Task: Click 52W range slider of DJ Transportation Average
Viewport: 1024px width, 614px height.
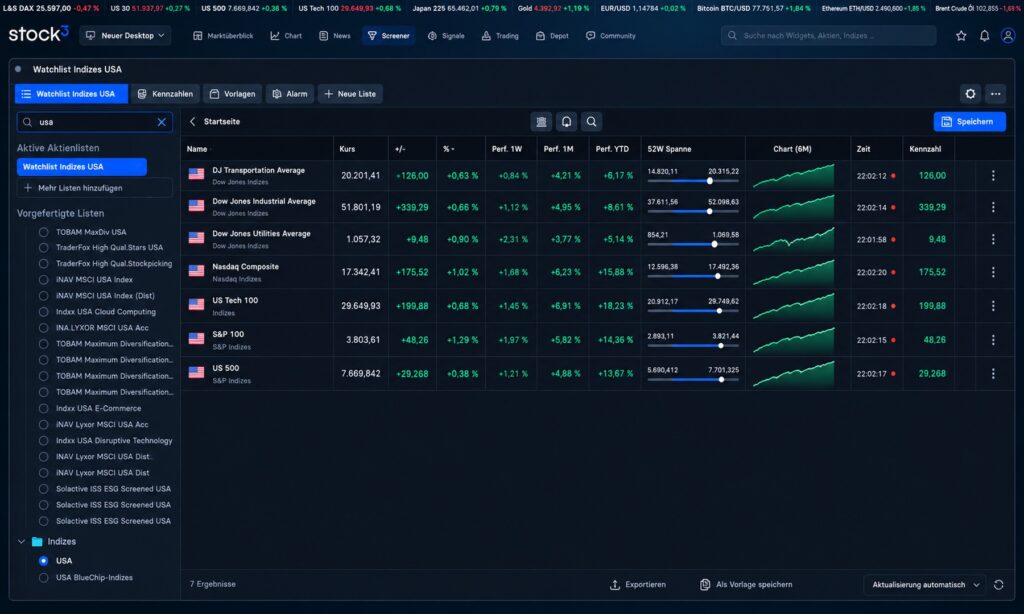Action: coord(693,181)
